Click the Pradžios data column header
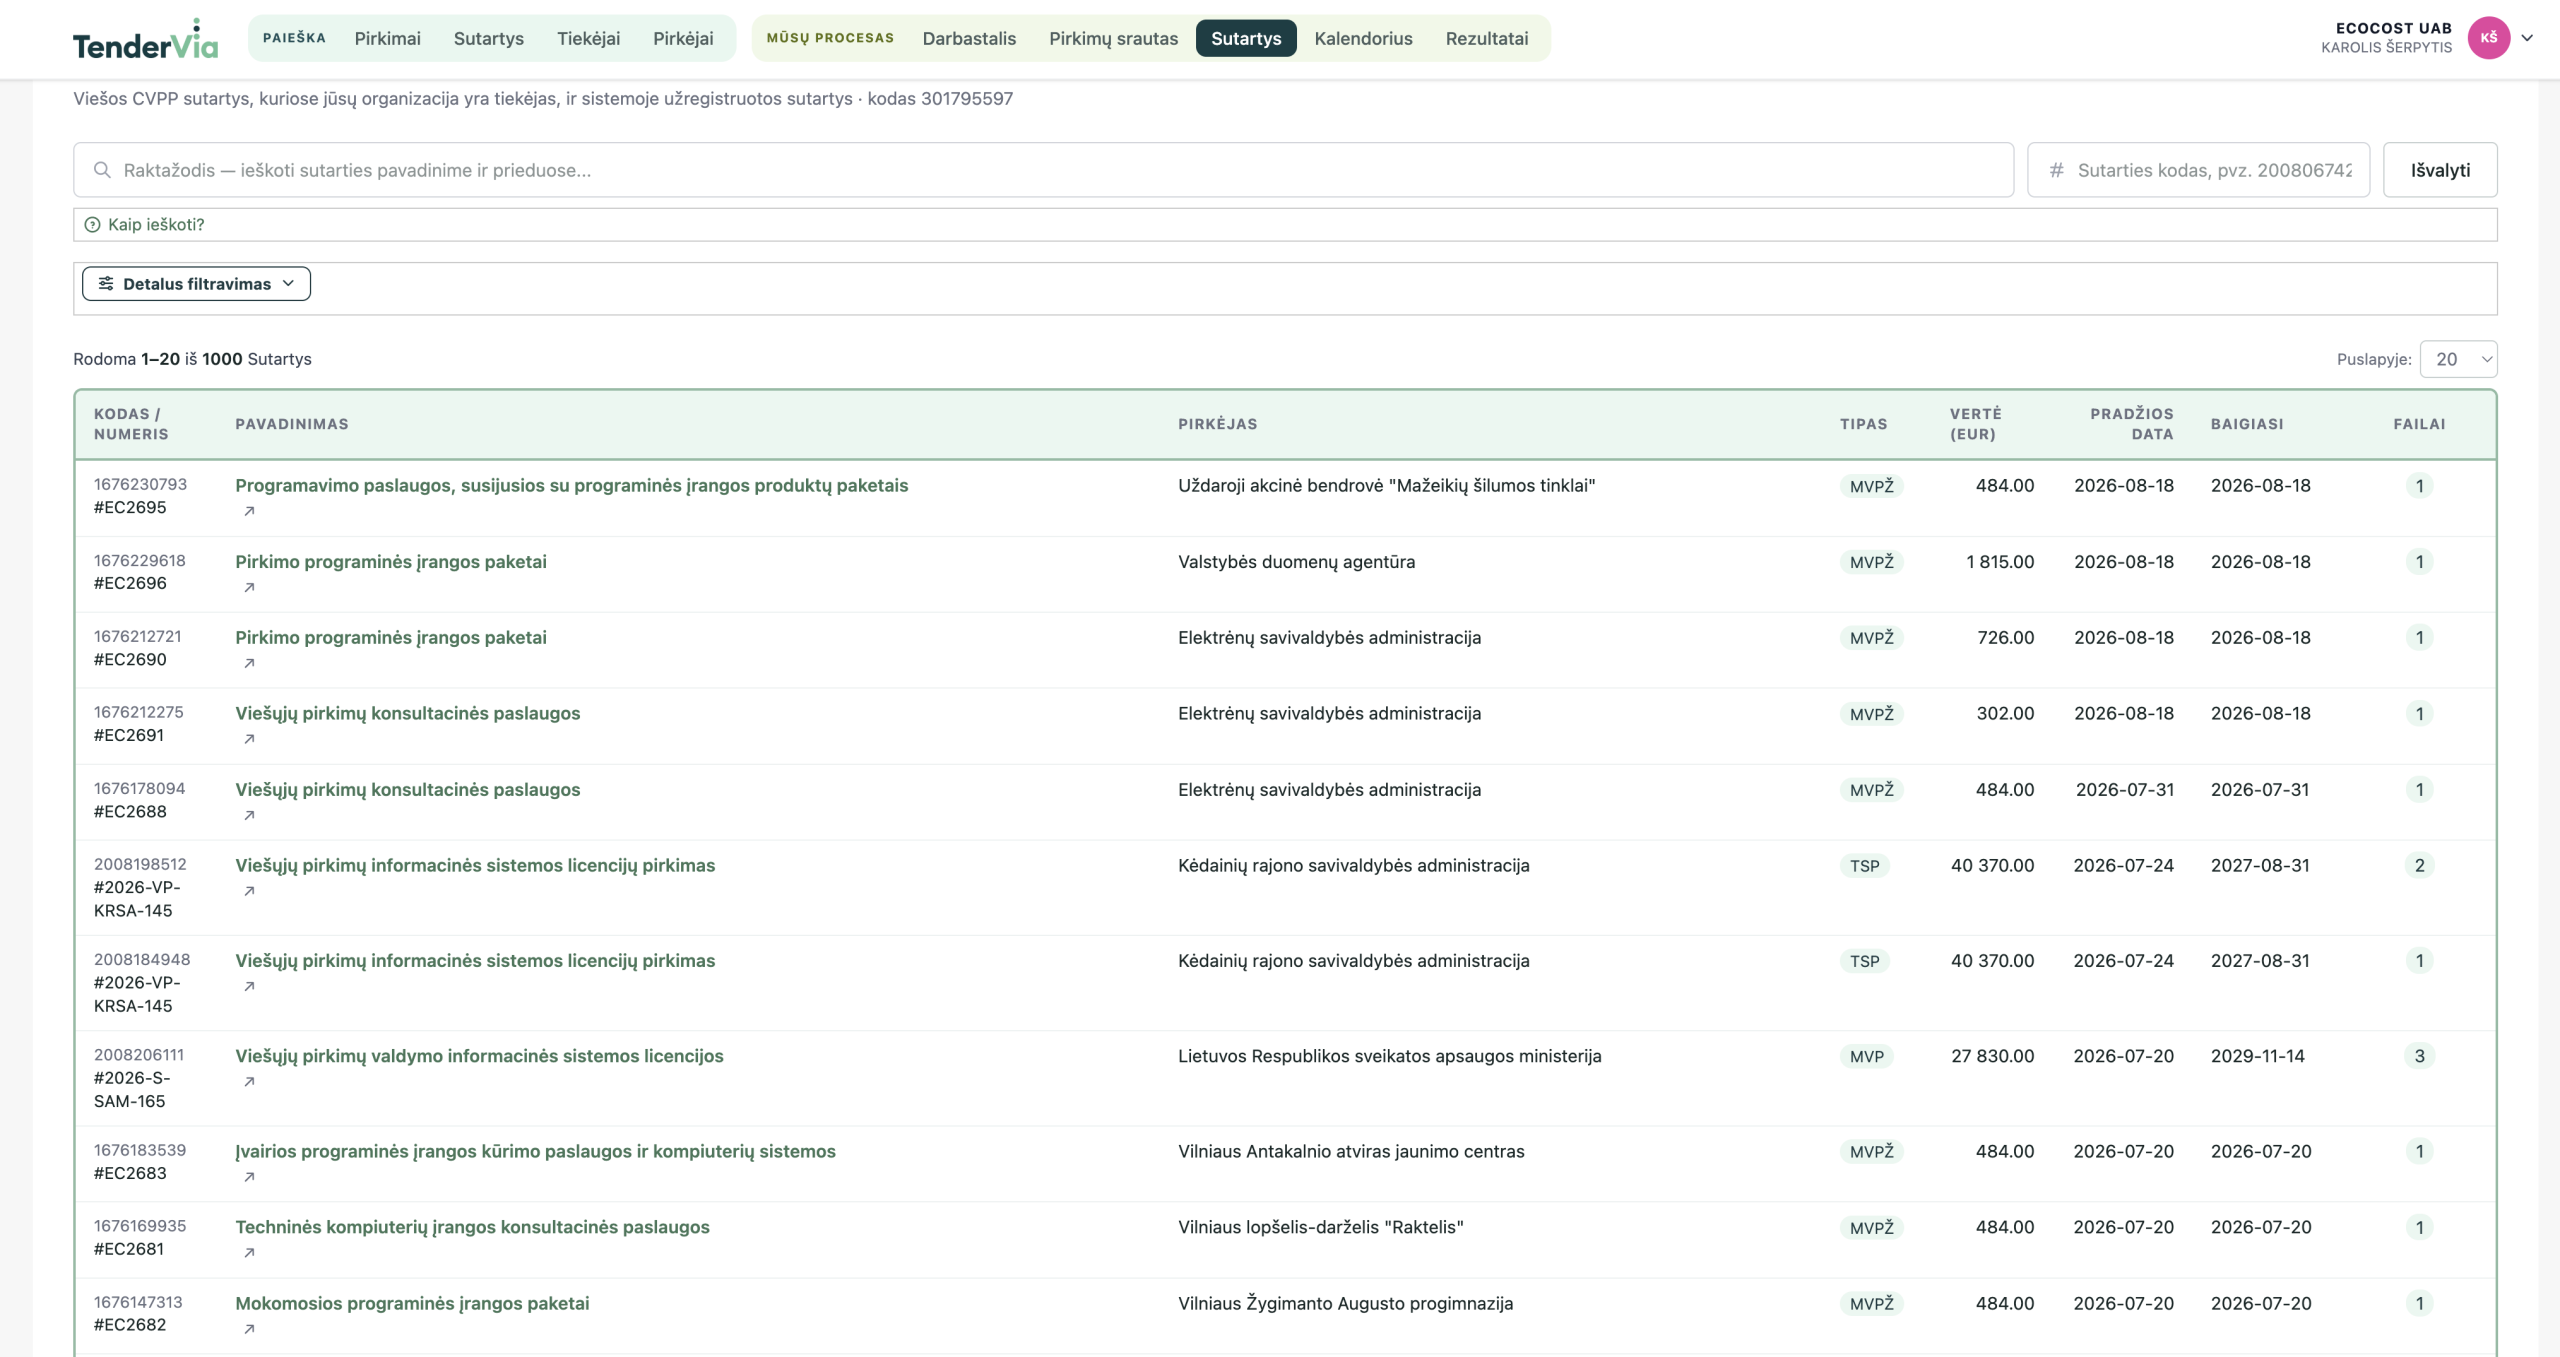2560x1357 pixels. (2131, 424)
